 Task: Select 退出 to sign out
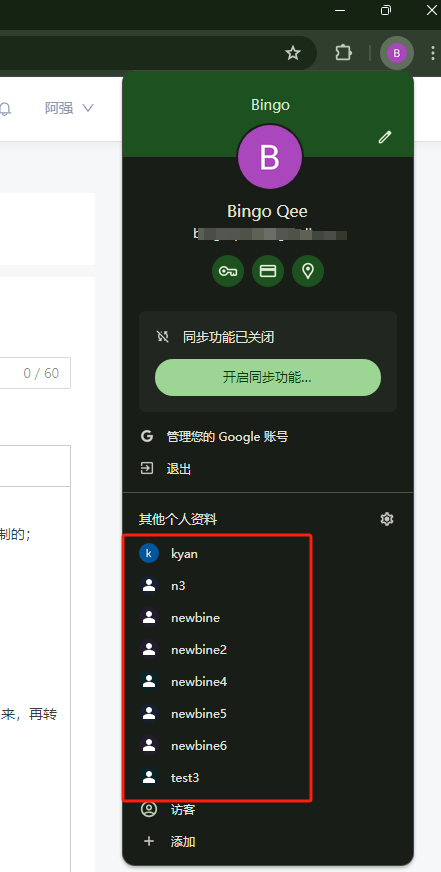(x=268, y=469)
